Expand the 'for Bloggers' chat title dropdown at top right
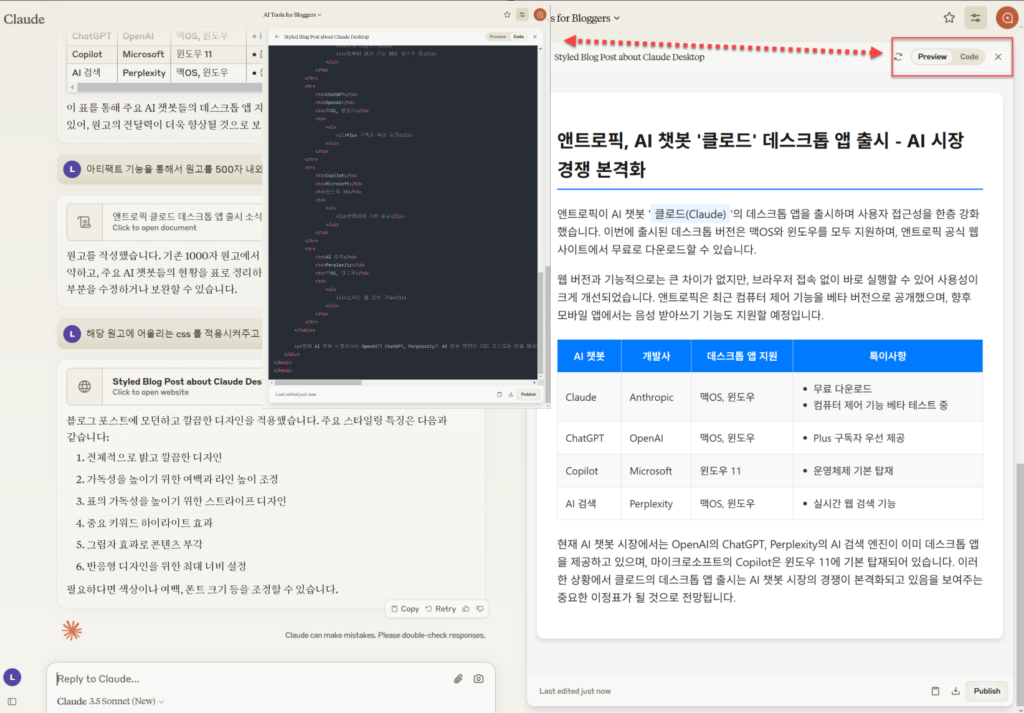The width and height of the screenshot is (1024, 713). tap(585, 18)
